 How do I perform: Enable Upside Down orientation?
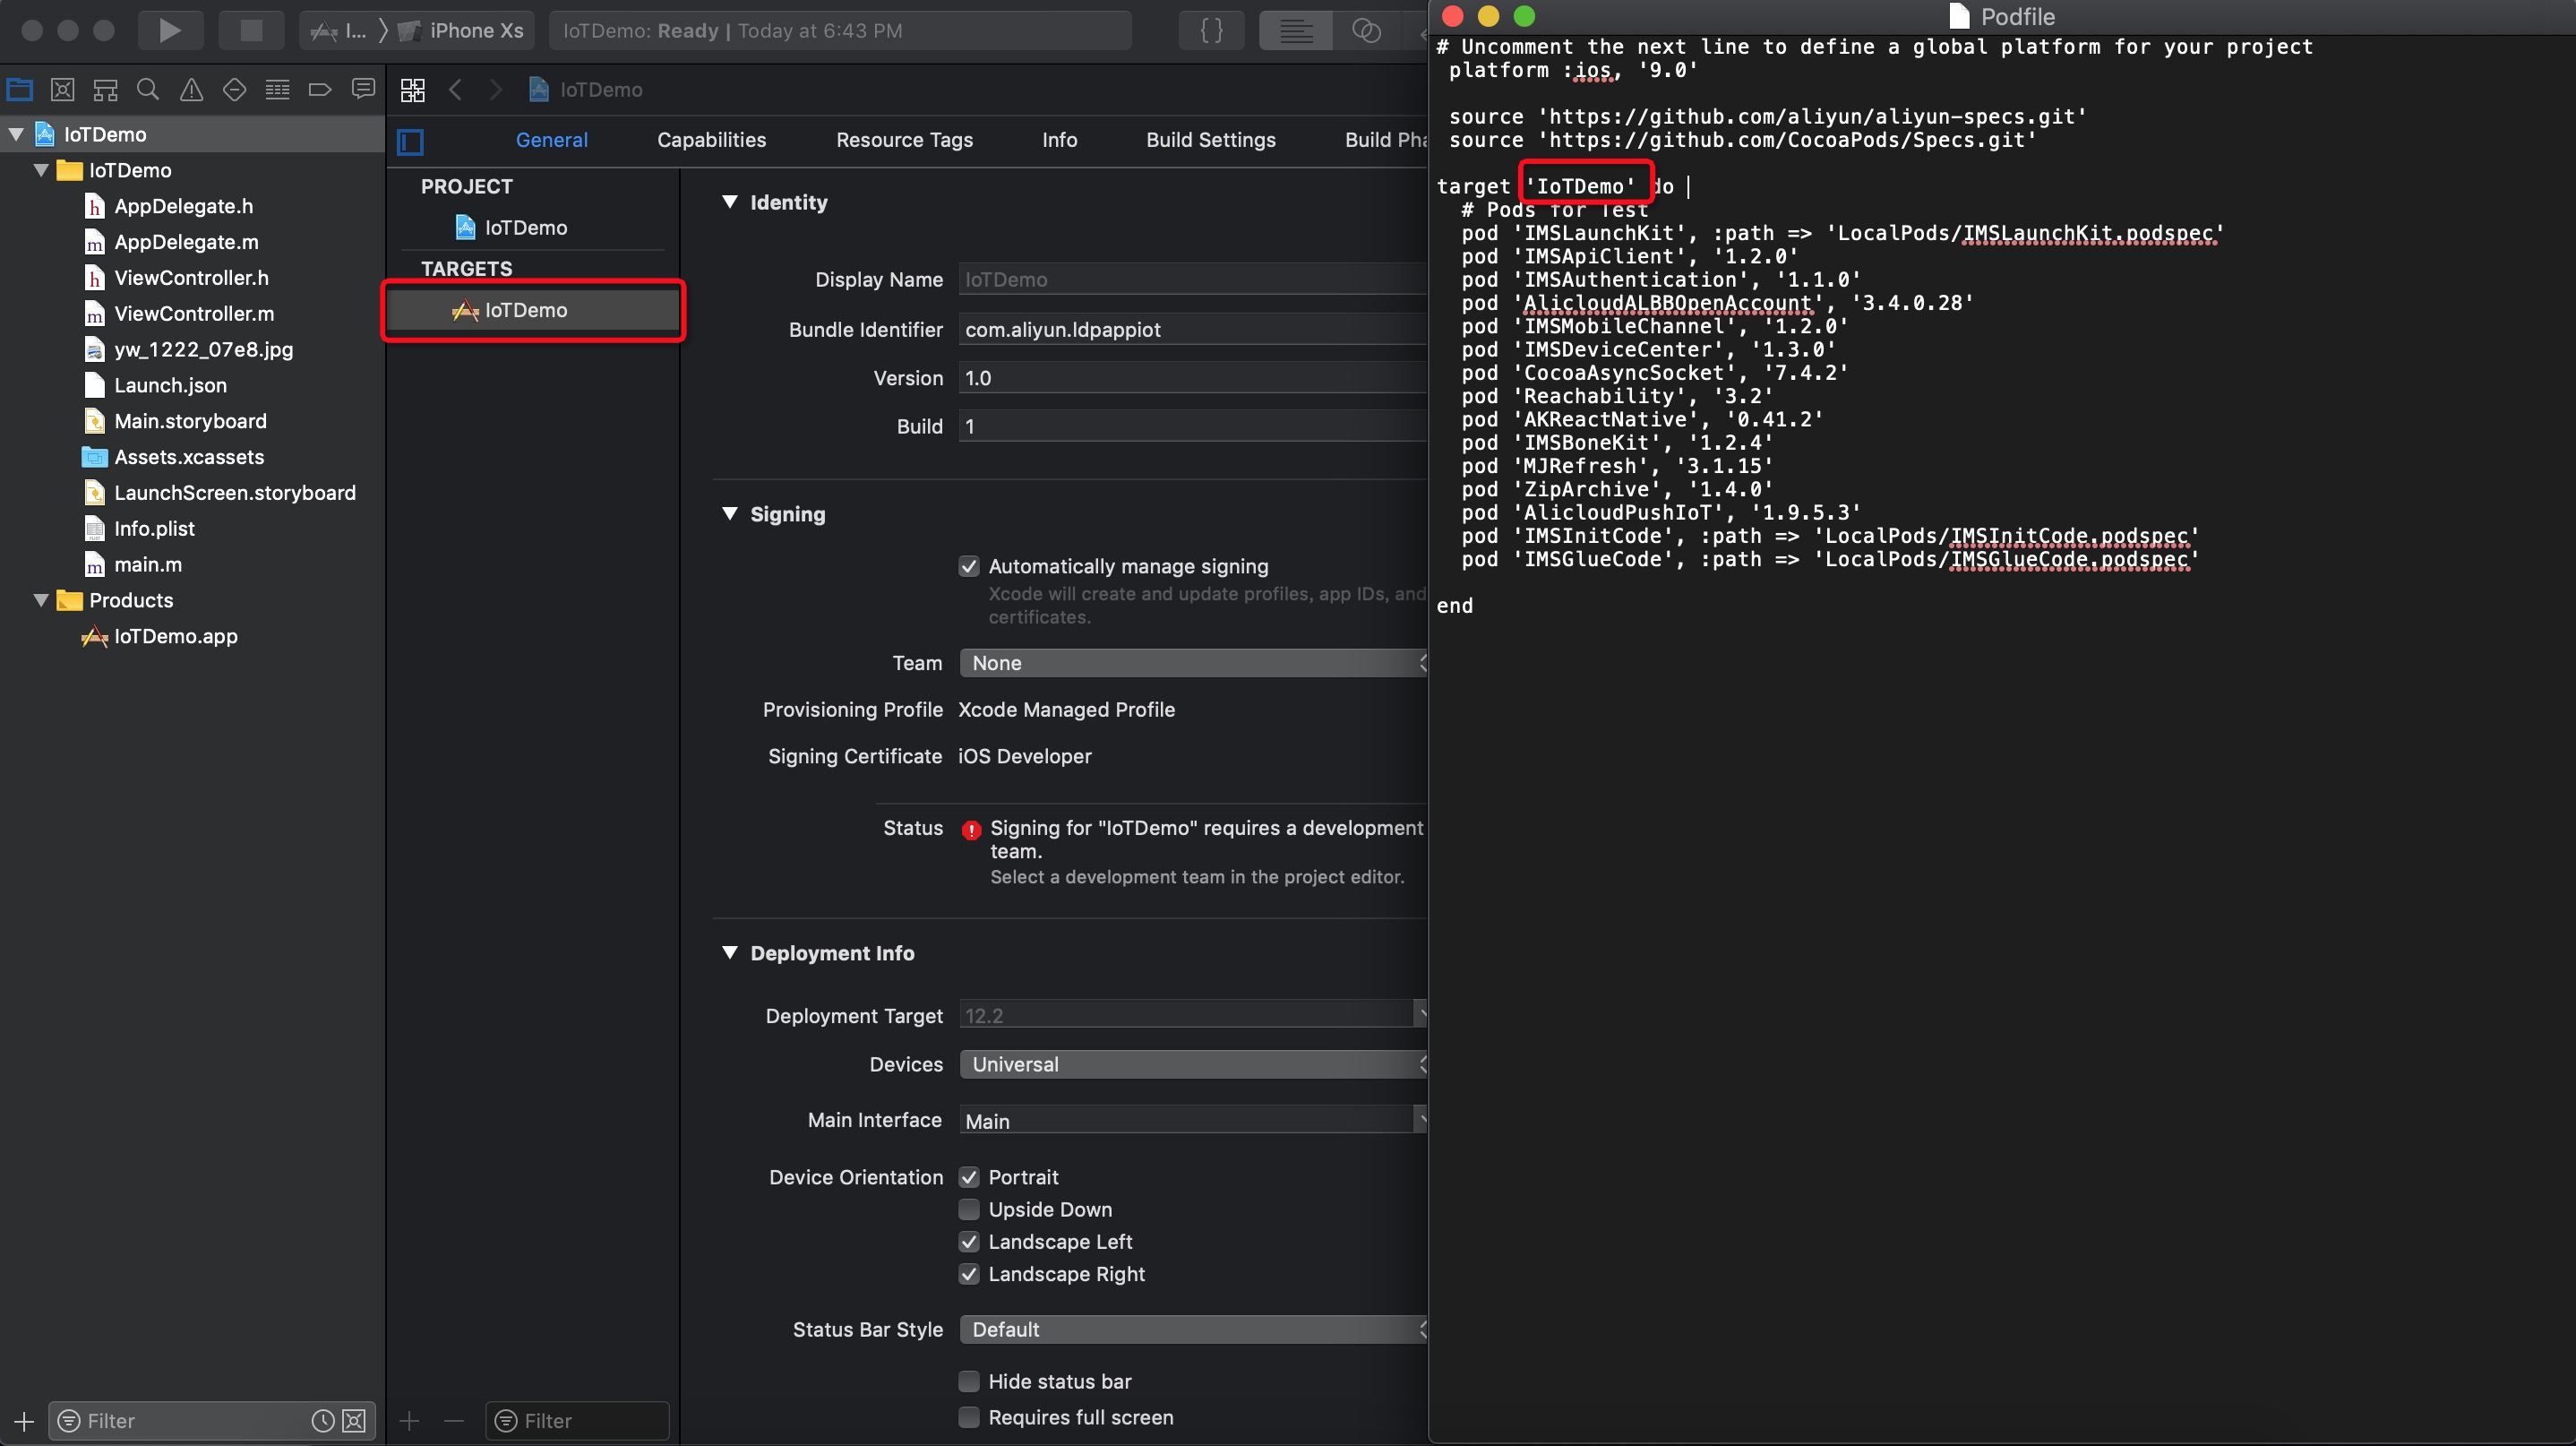pyautogui.click(x=969, y=1209)
